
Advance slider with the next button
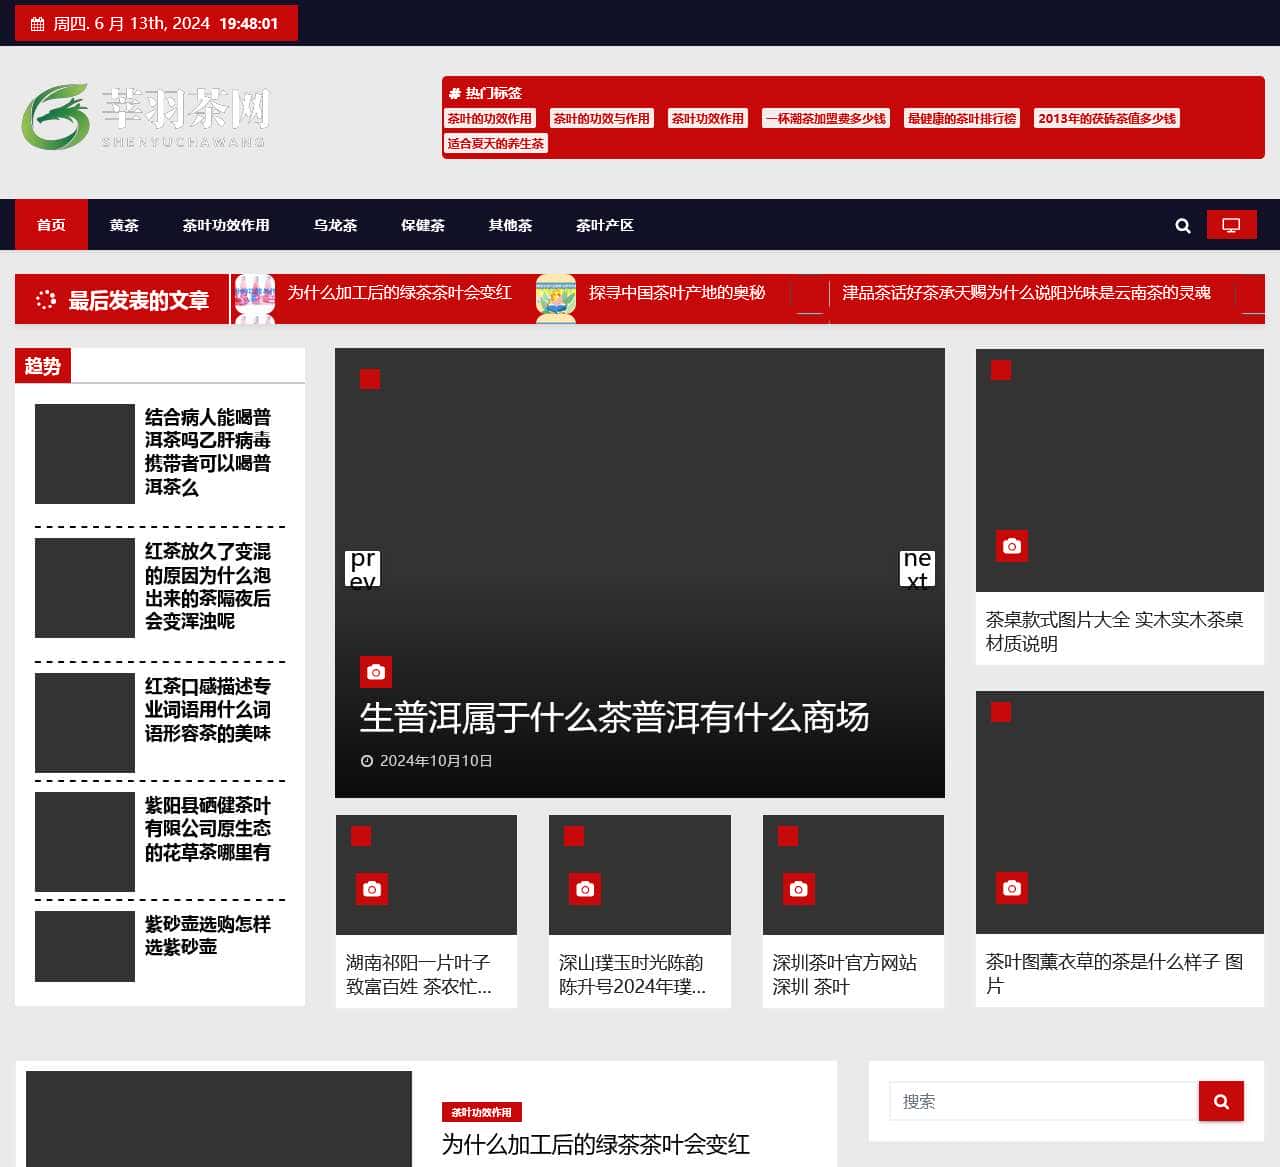[917, 569]
